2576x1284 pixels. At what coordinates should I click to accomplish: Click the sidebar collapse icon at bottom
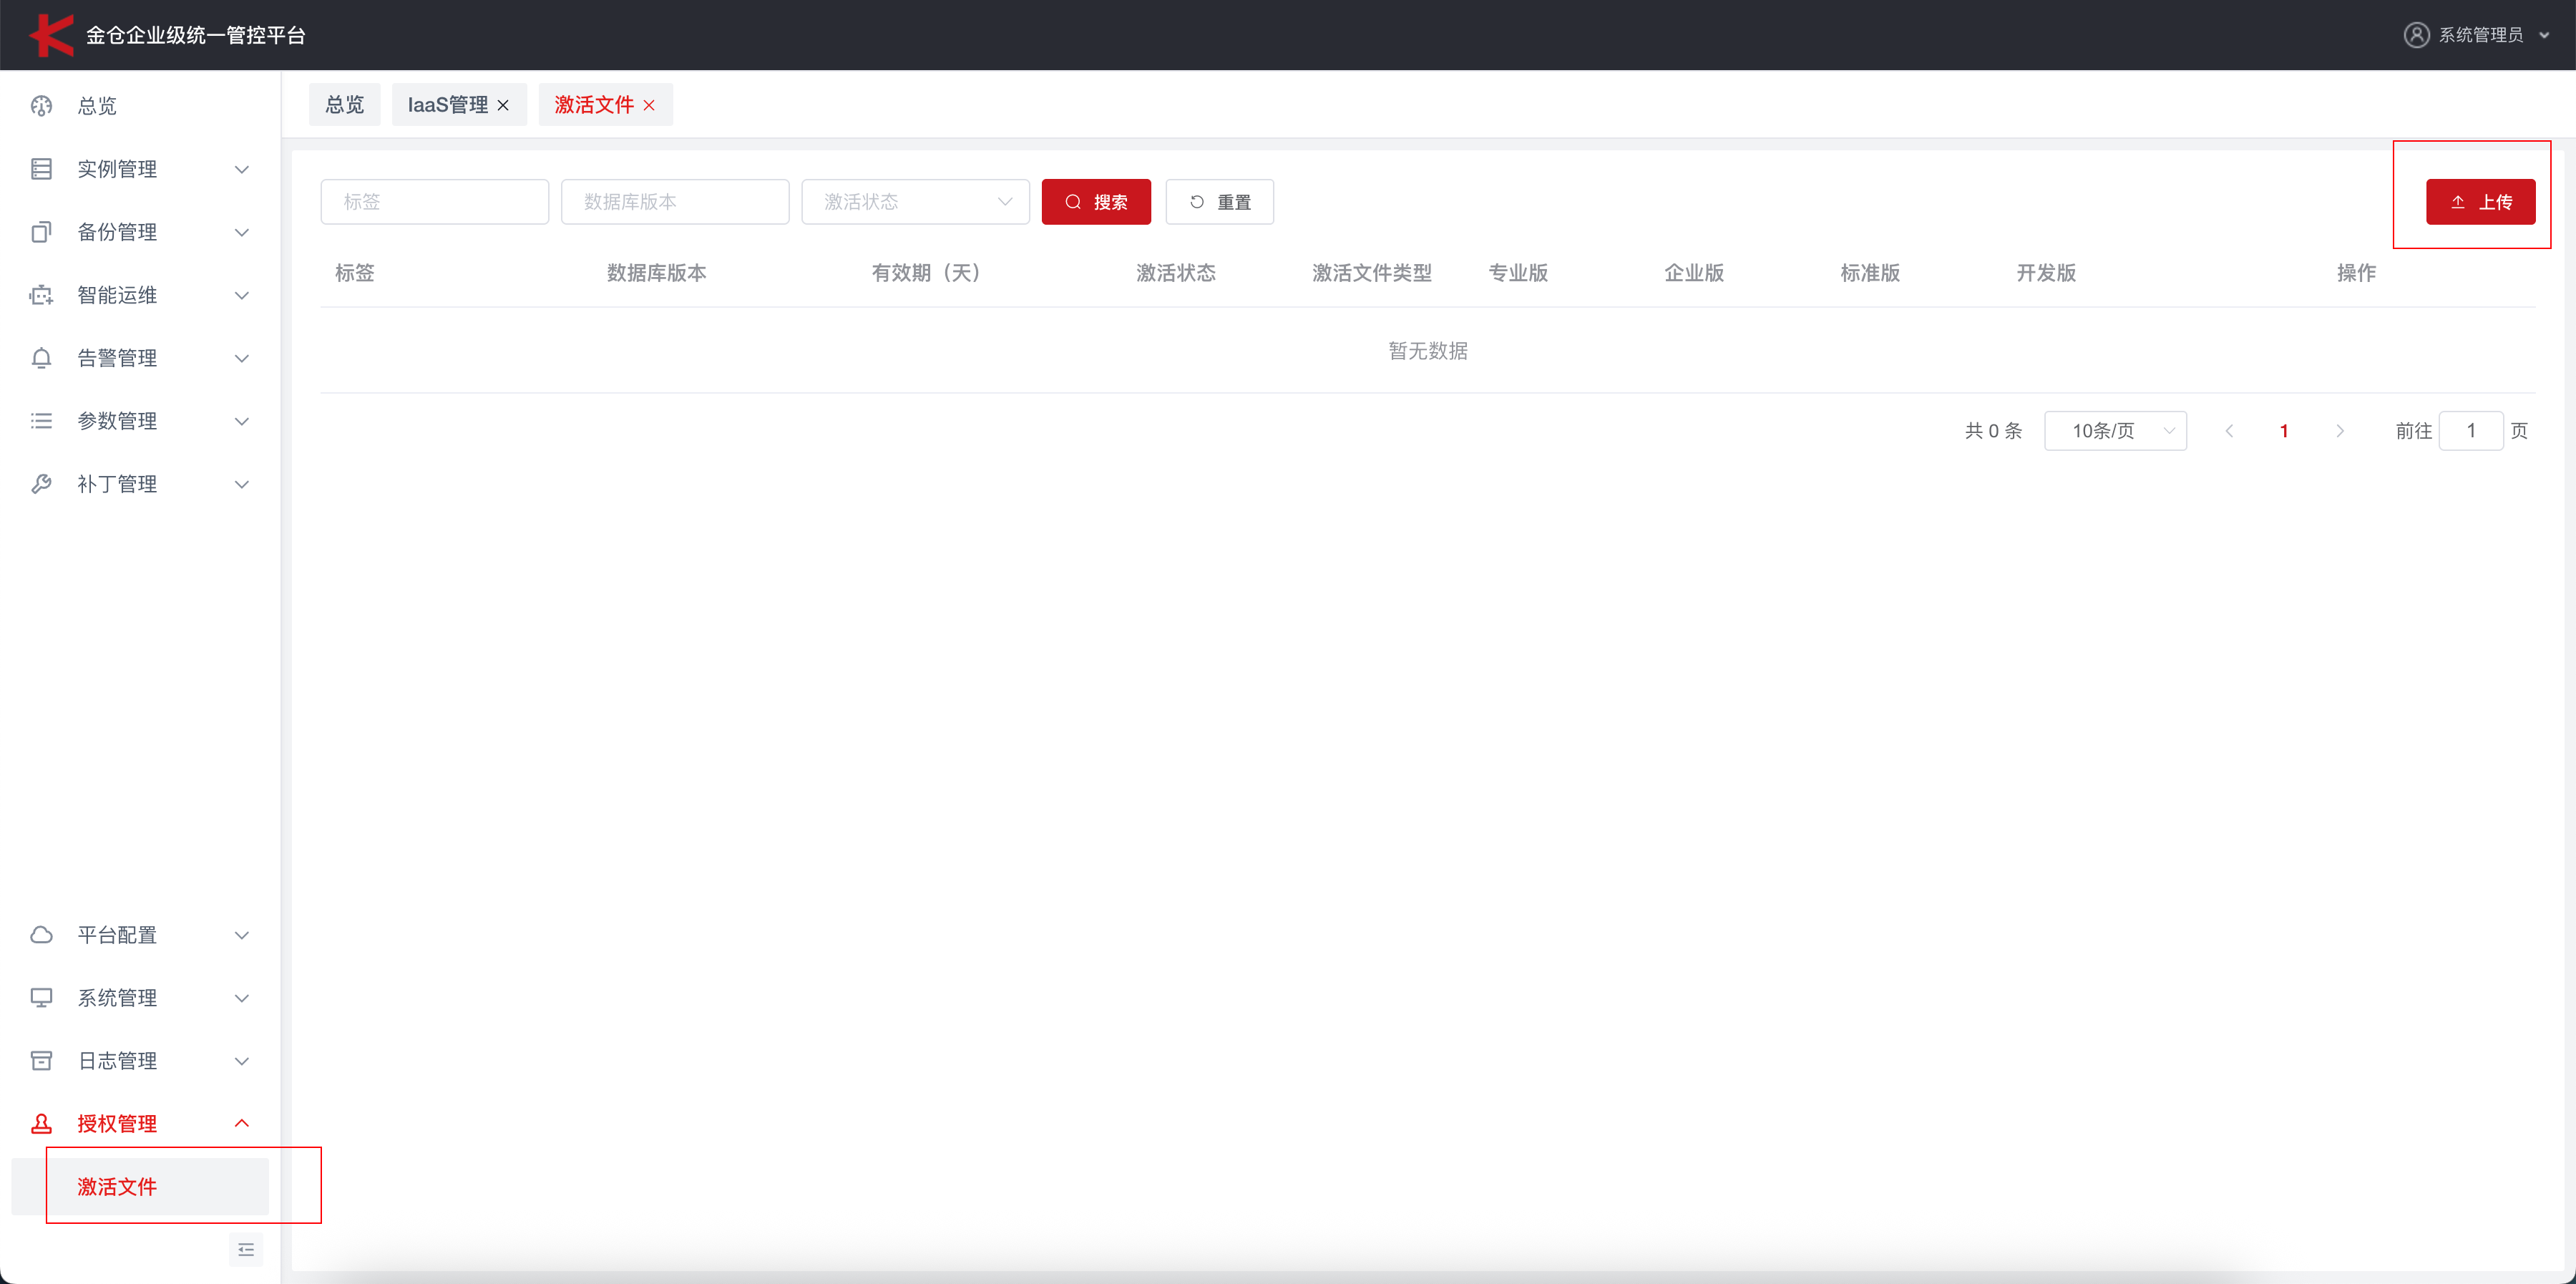coord(246,1250)
